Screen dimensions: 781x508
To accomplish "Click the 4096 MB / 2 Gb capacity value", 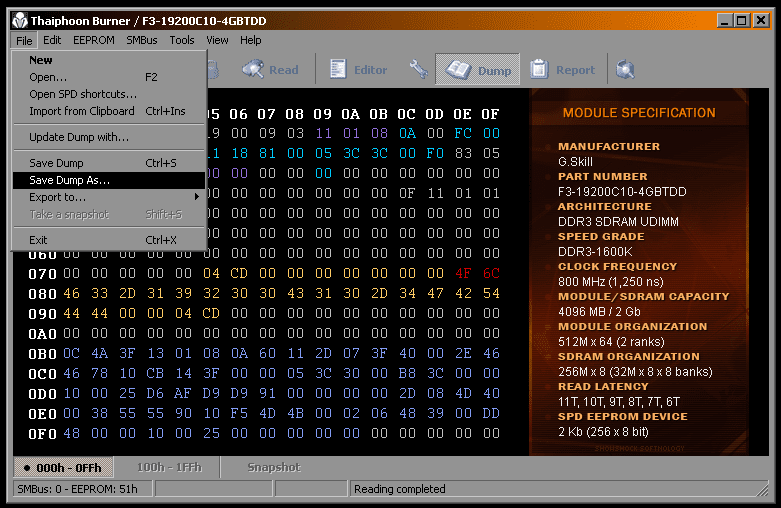I will 599,312.
